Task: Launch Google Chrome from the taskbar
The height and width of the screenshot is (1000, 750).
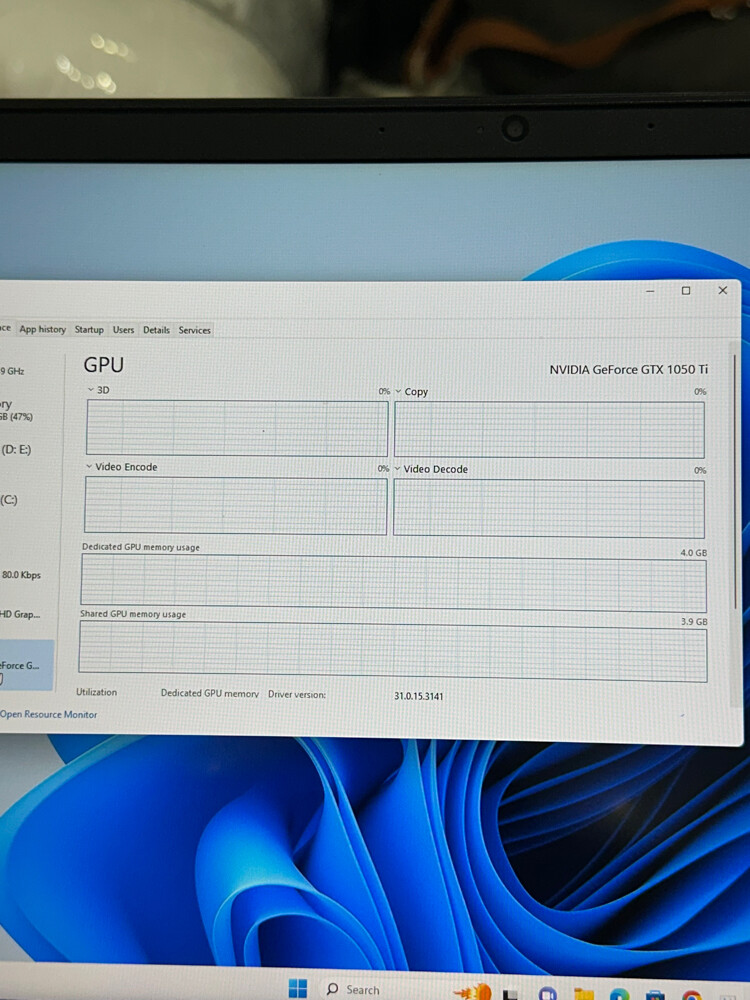Action: 691,995
